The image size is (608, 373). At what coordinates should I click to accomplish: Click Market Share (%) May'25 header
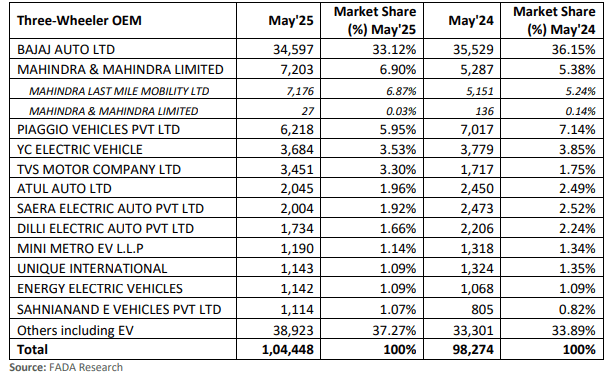(x=372, y=21)
